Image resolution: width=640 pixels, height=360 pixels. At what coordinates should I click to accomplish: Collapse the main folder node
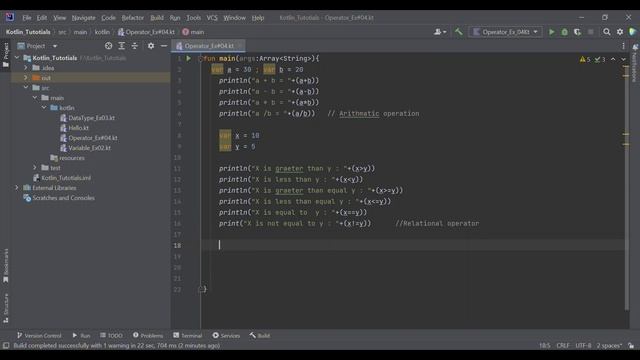click(35, 98)
